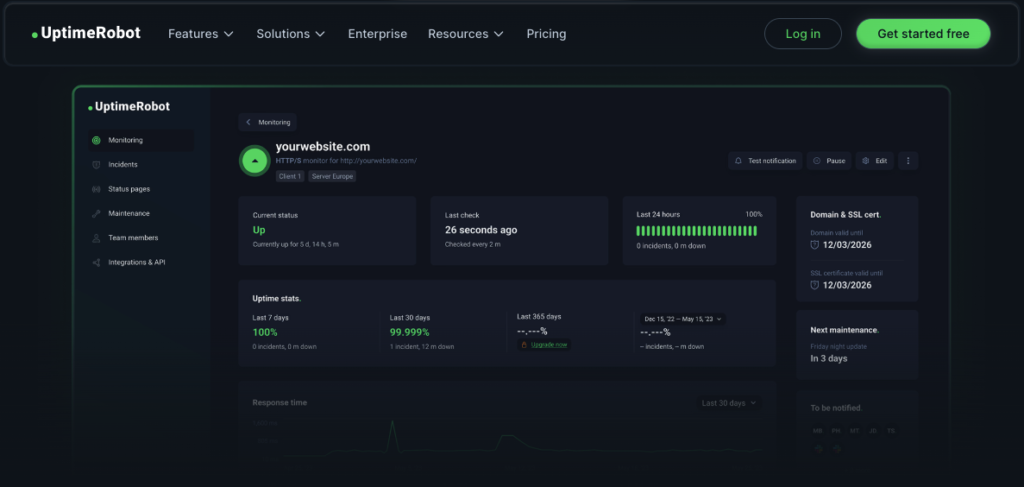Select the Client 1 tag

click(x=290, y=176)
